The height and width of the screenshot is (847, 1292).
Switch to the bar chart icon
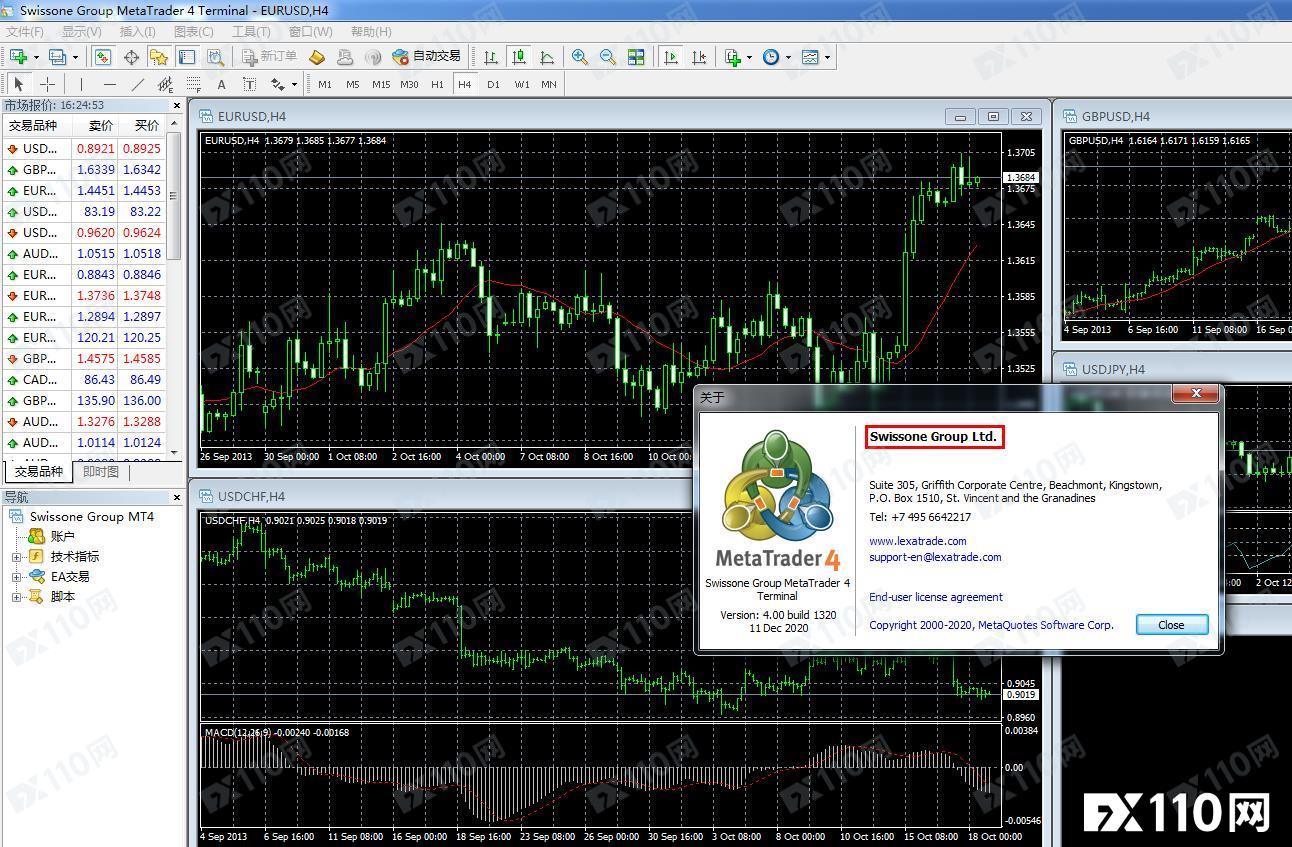(491, 57)
